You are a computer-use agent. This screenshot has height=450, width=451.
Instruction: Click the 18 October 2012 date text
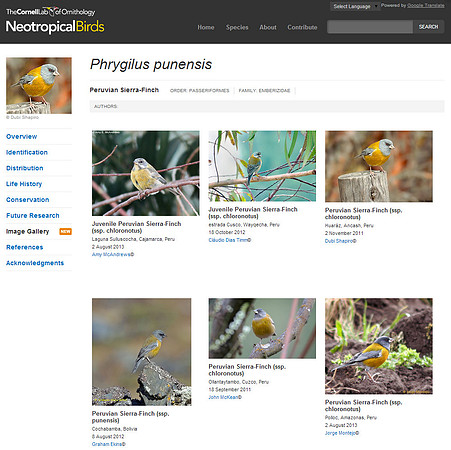(227, 232)
